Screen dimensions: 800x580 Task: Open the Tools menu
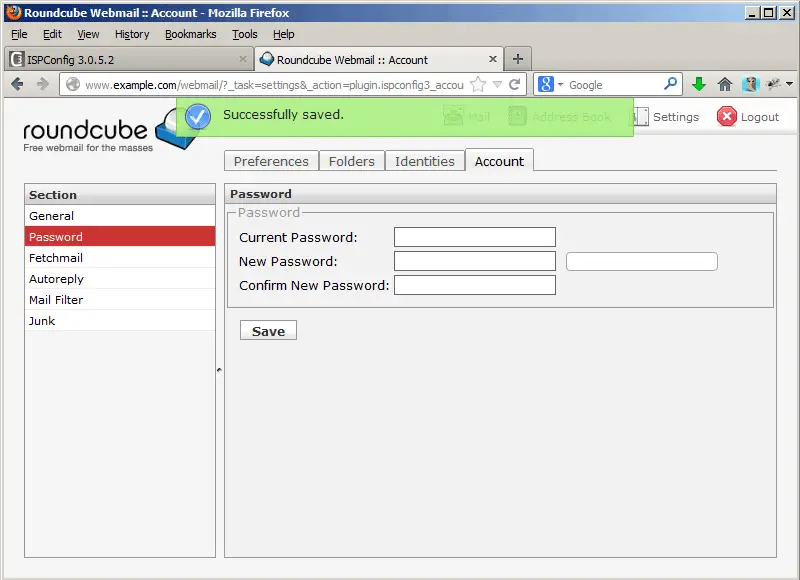click(244, 34)
